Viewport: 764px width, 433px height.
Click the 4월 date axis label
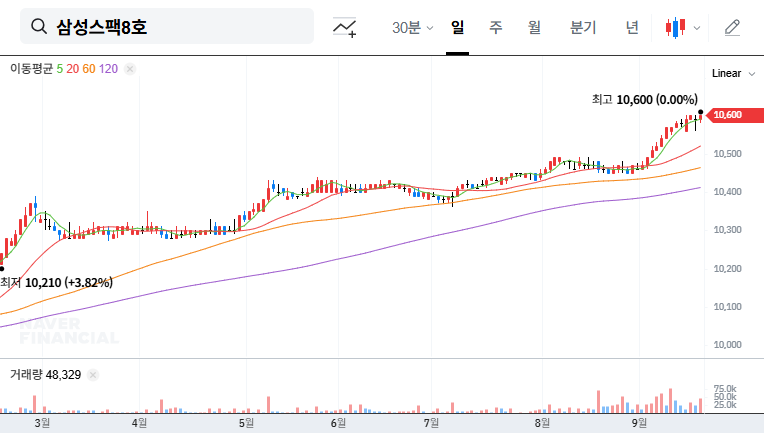139,423
